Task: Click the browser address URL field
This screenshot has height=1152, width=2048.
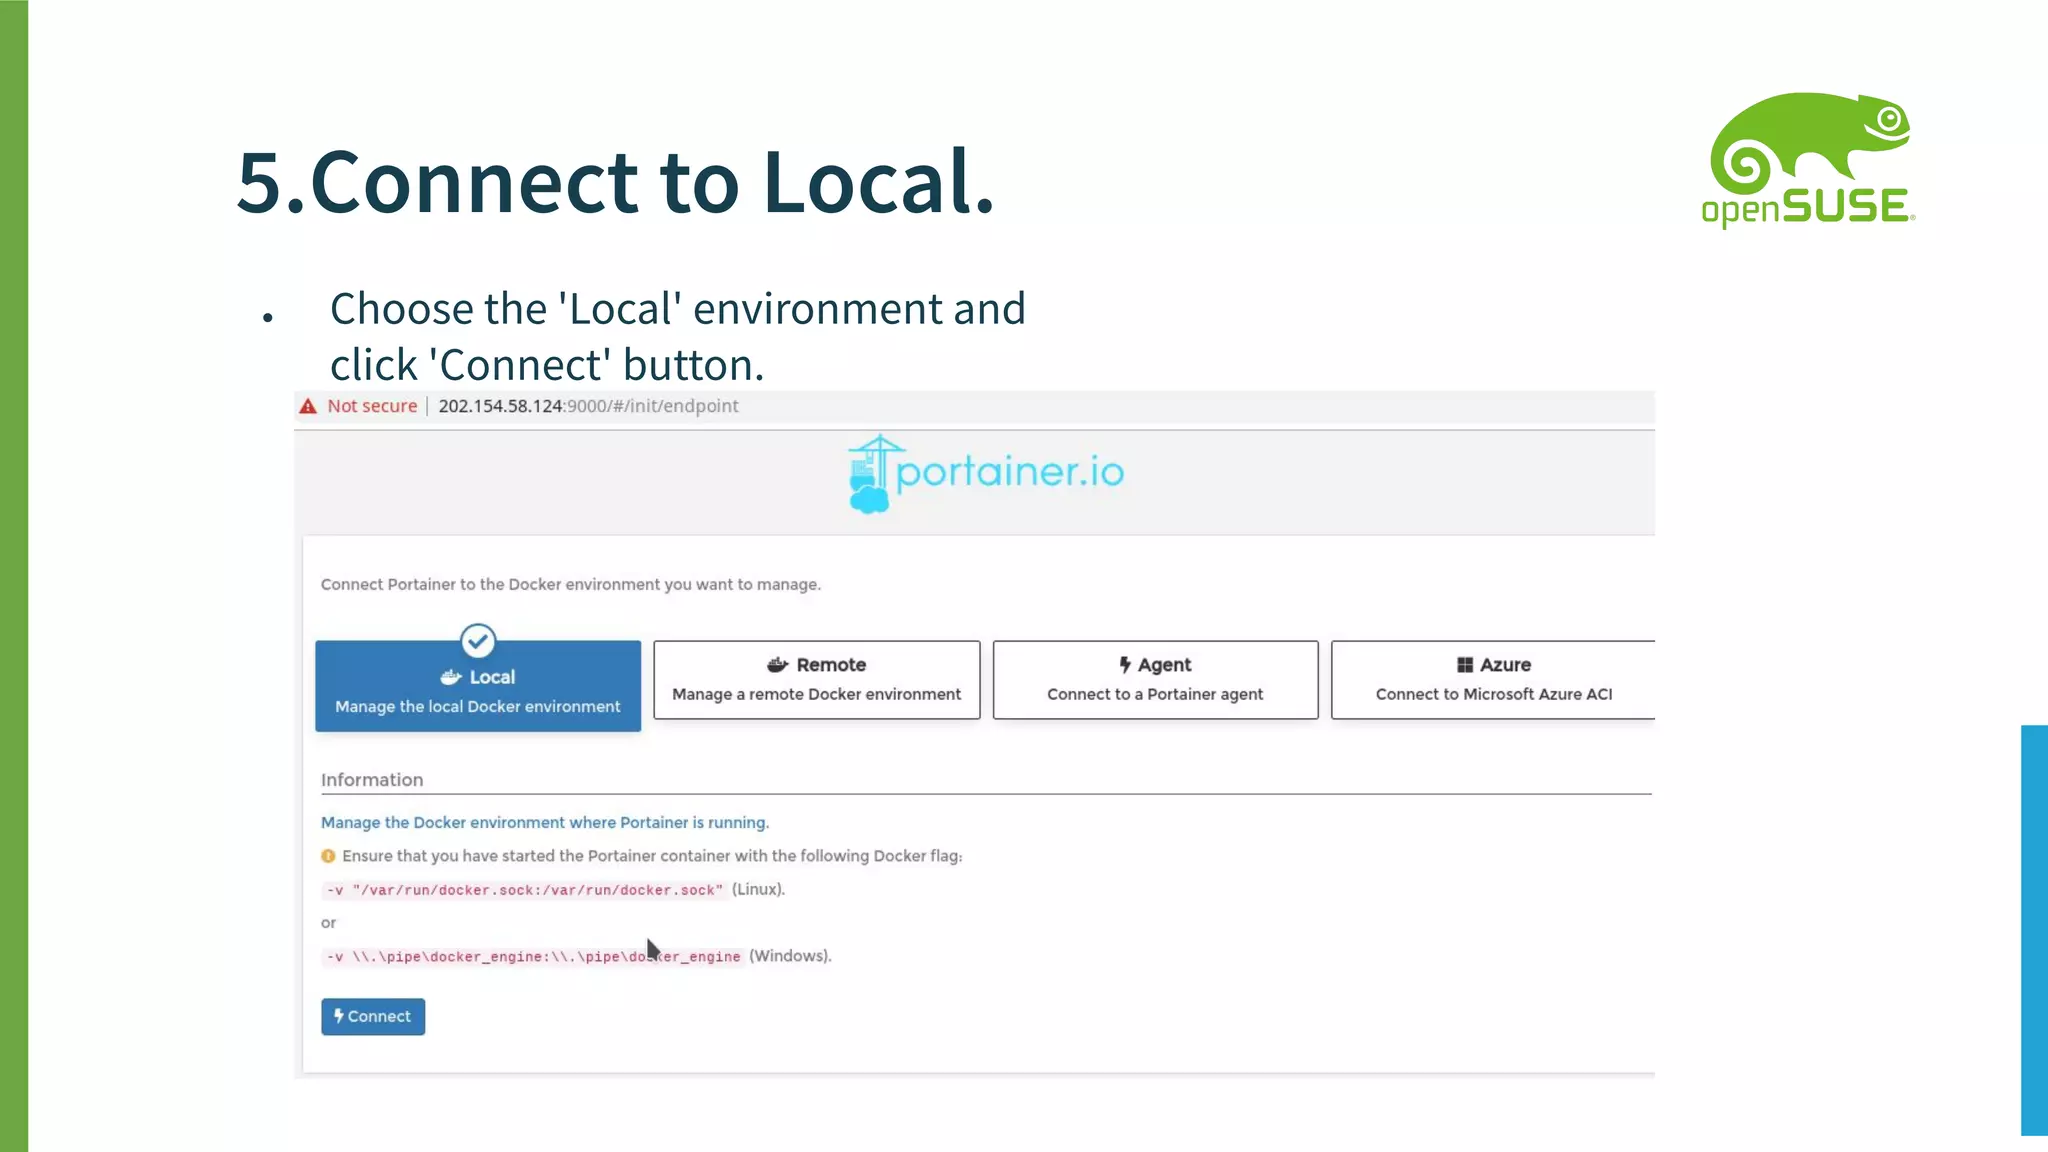Action: (588, 406)
